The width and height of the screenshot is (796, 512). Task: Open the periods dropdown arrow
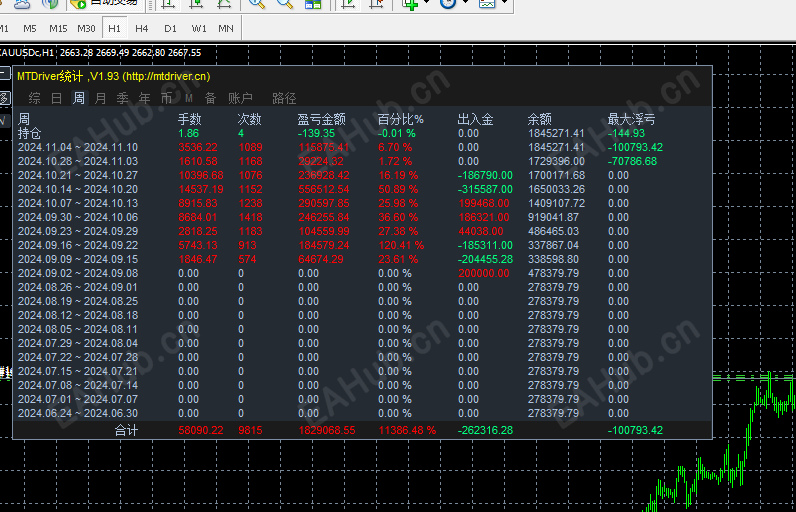466,3
